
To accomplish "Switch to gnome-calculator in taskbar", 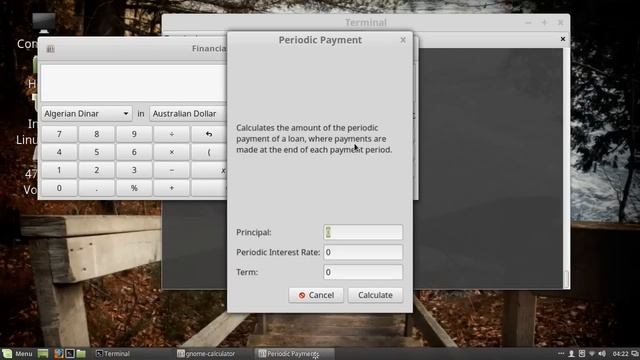I will click(206, 354).
